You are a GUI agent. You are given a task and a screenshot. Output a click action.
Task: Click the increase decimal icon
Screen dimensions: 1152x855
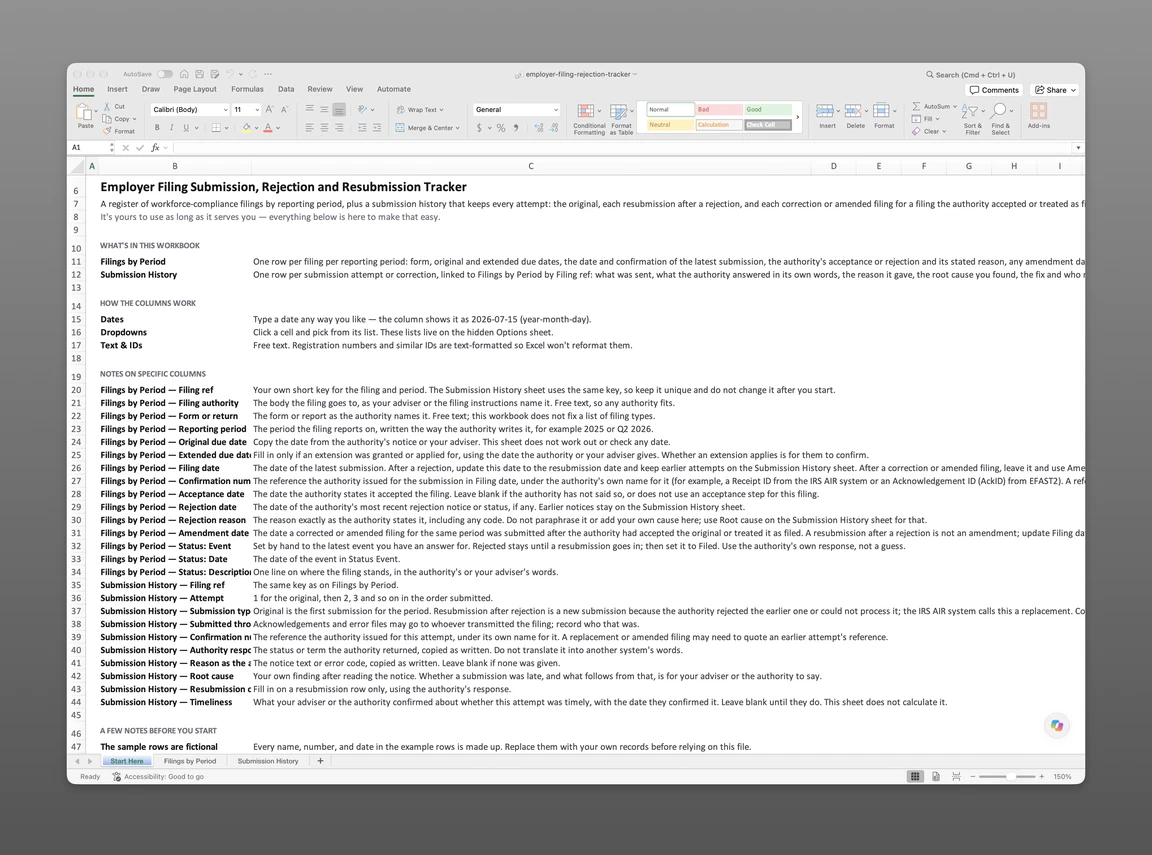[x=539, y=128]
